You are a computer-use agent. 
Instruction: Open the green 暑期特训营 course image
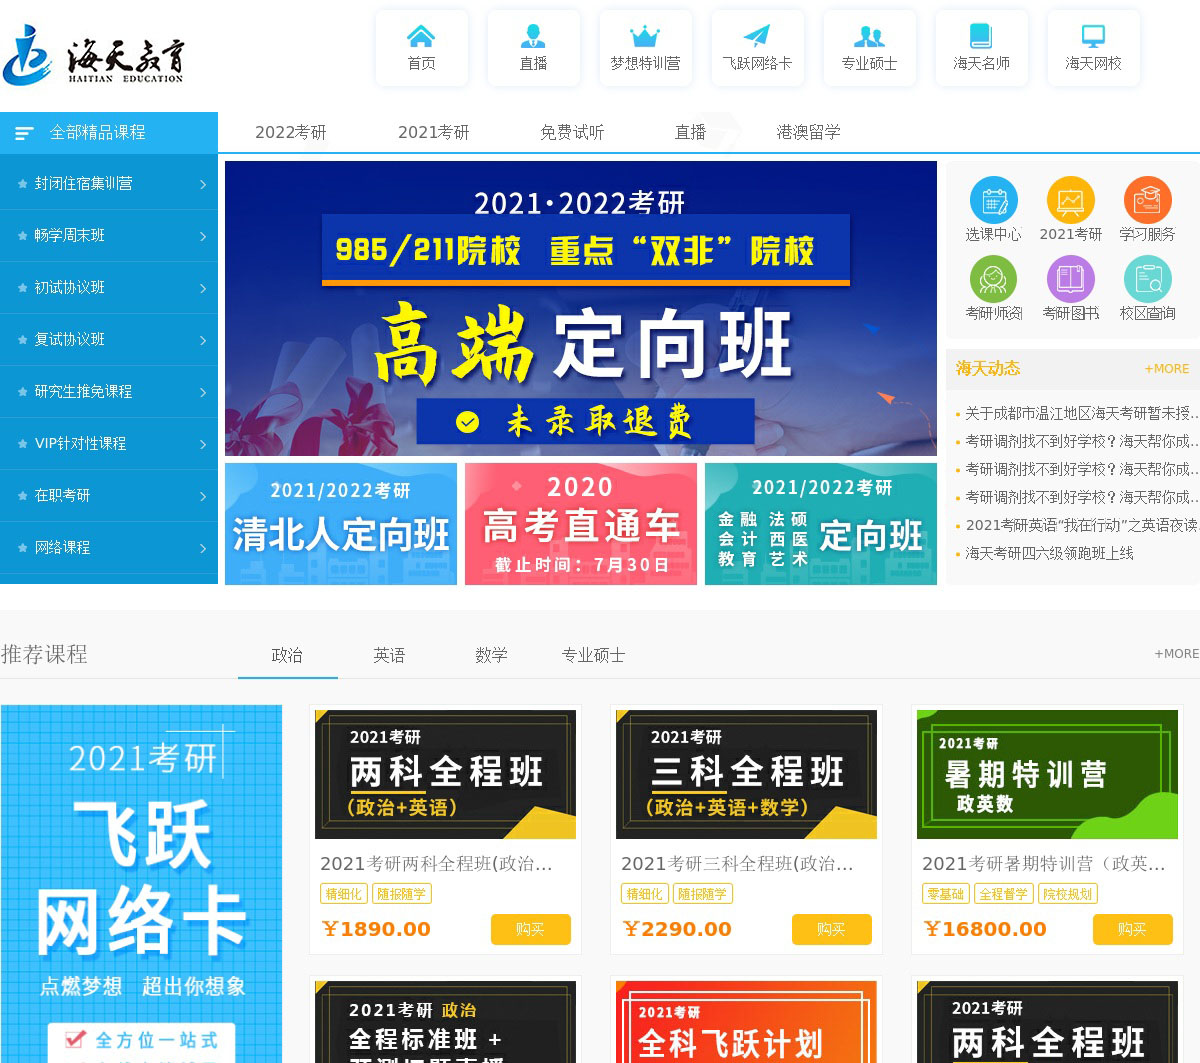pyautogui.click(x=1047, y=774)
